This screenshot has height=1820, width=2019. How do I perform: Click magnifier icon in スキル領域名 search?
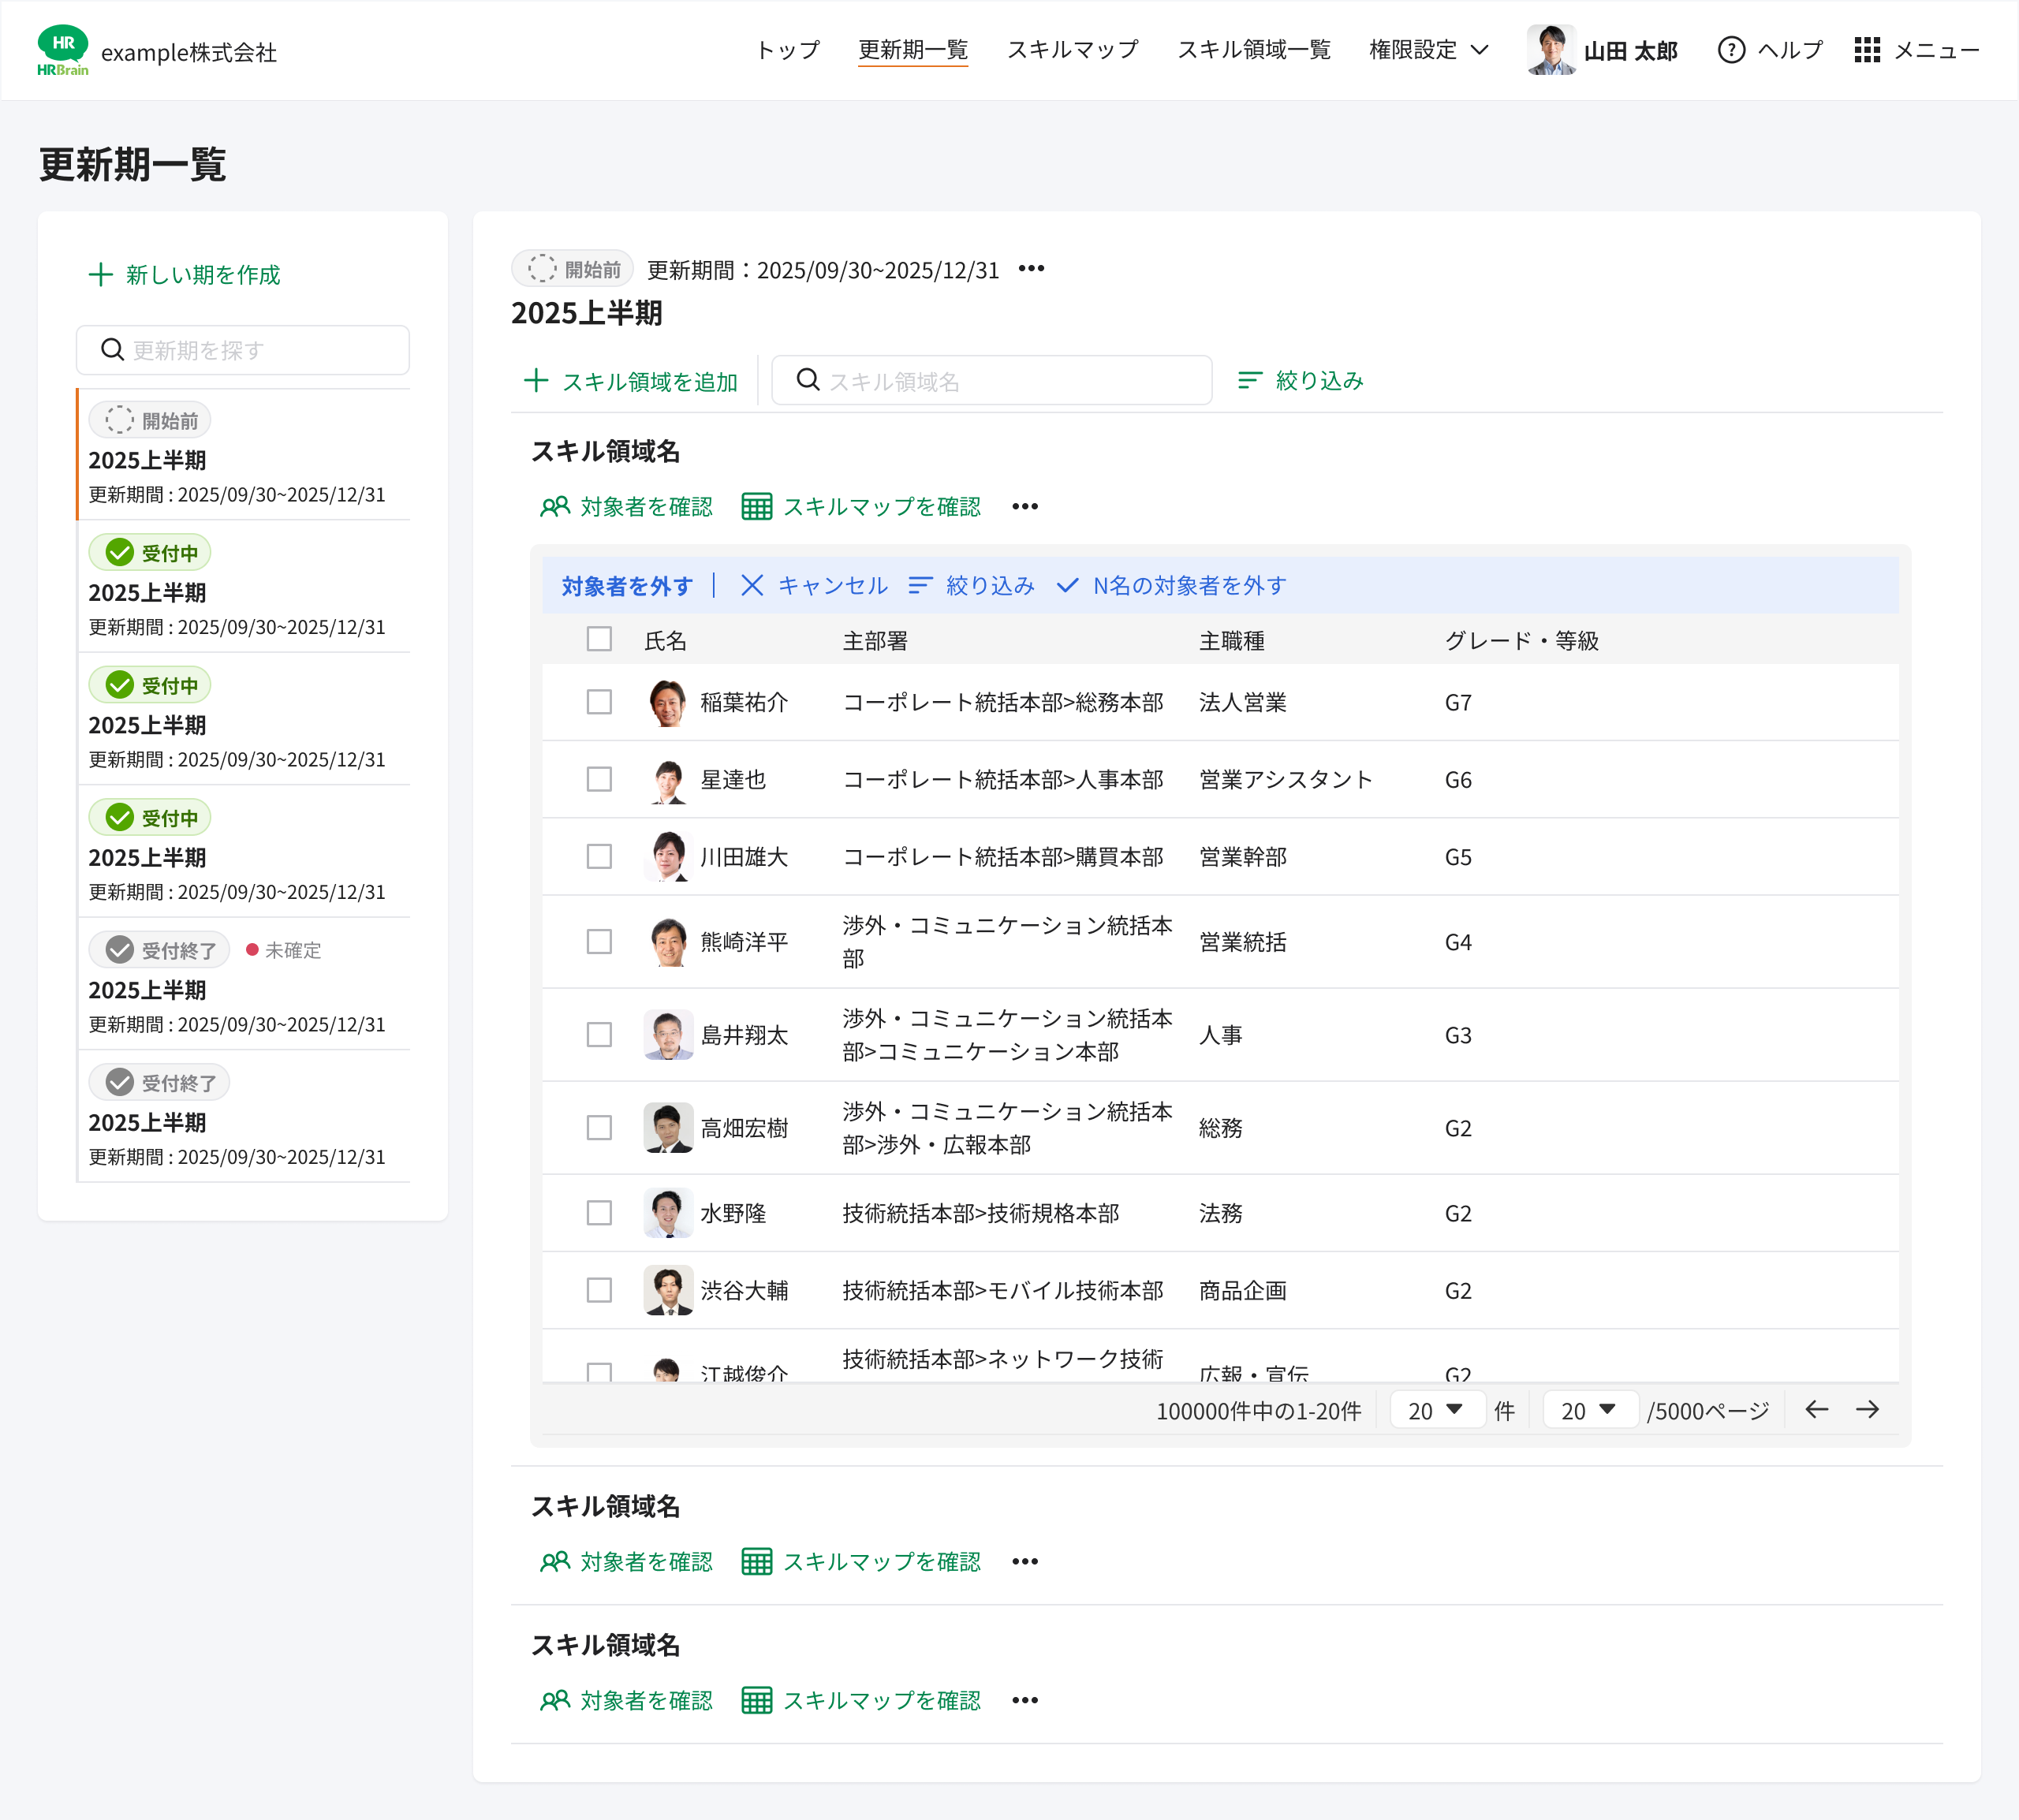coord(808,380)
